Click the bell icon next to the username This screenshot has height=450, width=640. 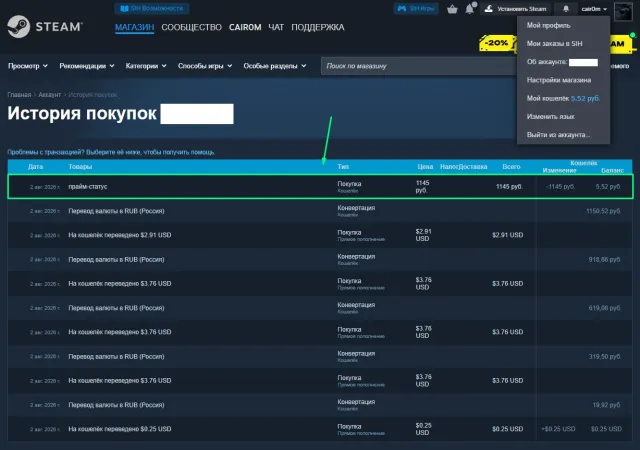click(x=566, y=9)
